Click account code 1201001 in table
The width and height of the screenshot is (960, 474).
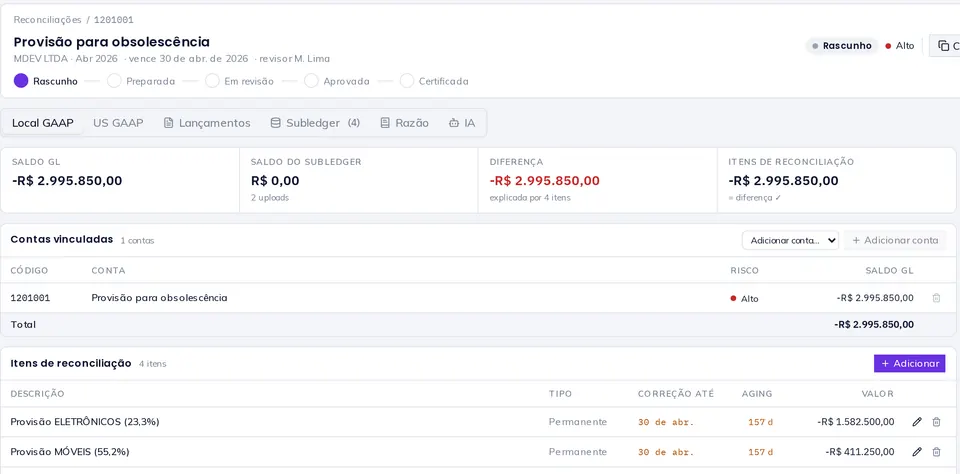coord(31,298)
